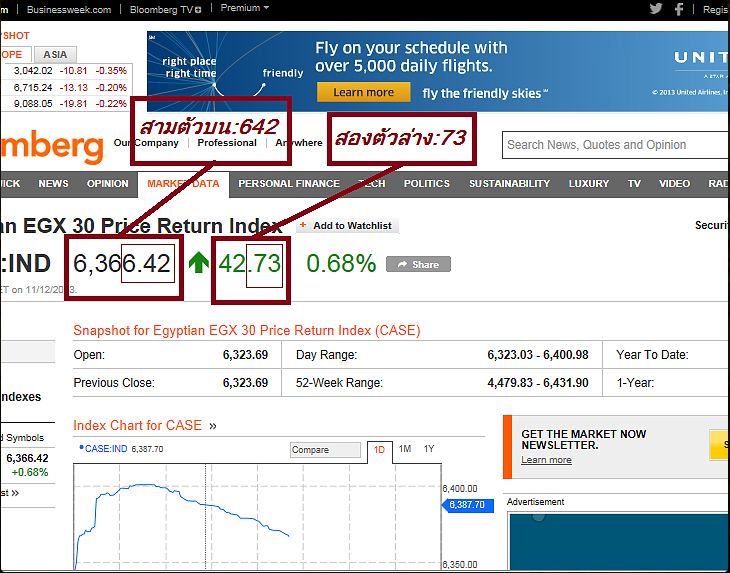The width and height of the screenshot is (730, 573).
Task: Select the 1M chart range tab
Action: coord(405,449)
